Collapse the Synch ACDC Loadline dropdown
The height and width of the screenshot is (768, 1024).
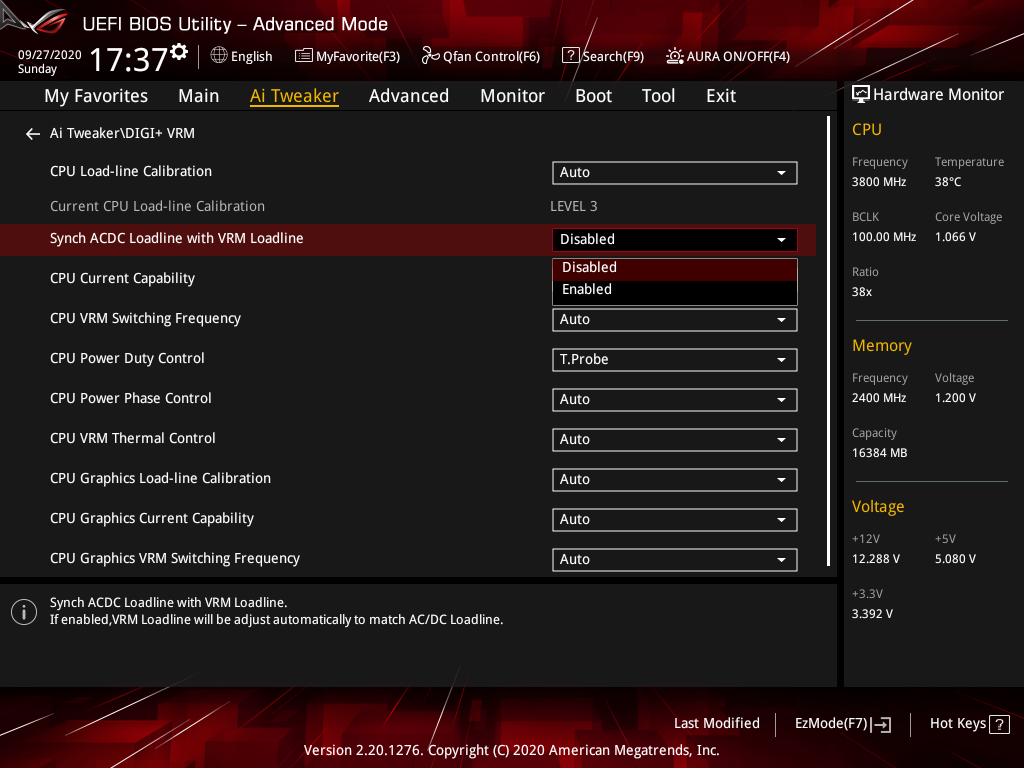[x=675, y=240]
